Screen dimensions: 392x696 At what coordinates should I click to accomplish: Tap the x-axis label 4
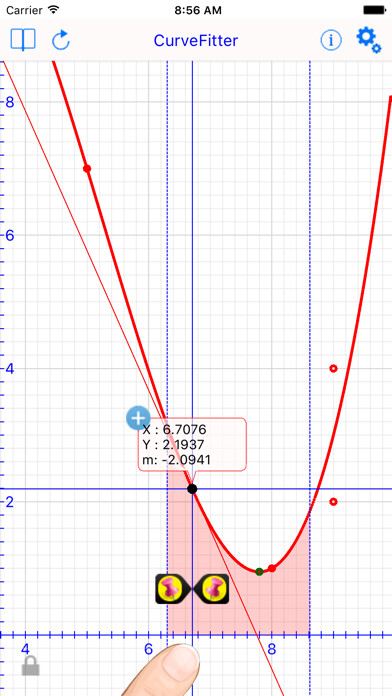tap(25, 649)
